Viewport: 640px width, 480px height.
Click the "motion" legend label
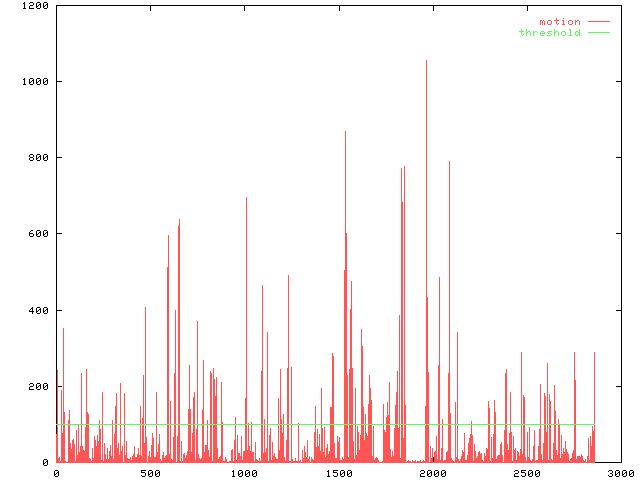click(559, 21)
